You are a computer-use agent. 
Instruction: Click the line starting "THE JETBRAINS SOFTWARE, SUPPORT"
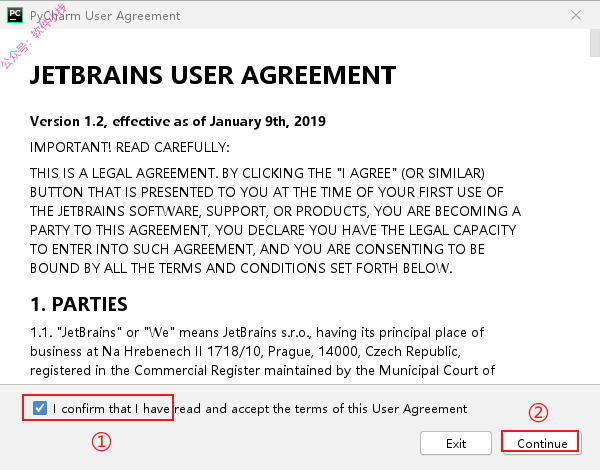(276, 211)
